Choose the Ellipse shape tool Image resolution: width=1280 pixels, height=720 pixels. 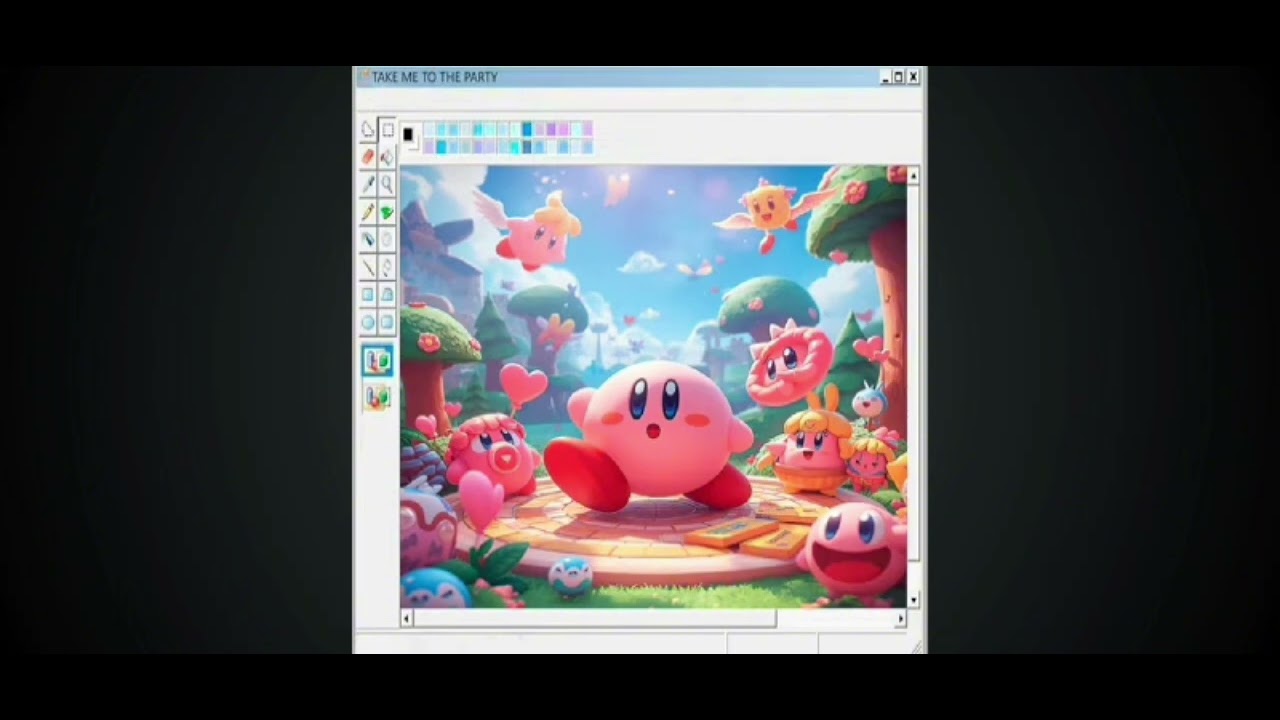pos(368,322)
